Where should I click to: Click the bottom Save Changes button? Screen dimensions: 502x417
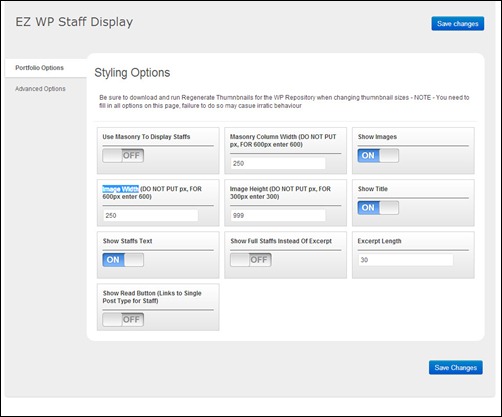tap(456, 367)
